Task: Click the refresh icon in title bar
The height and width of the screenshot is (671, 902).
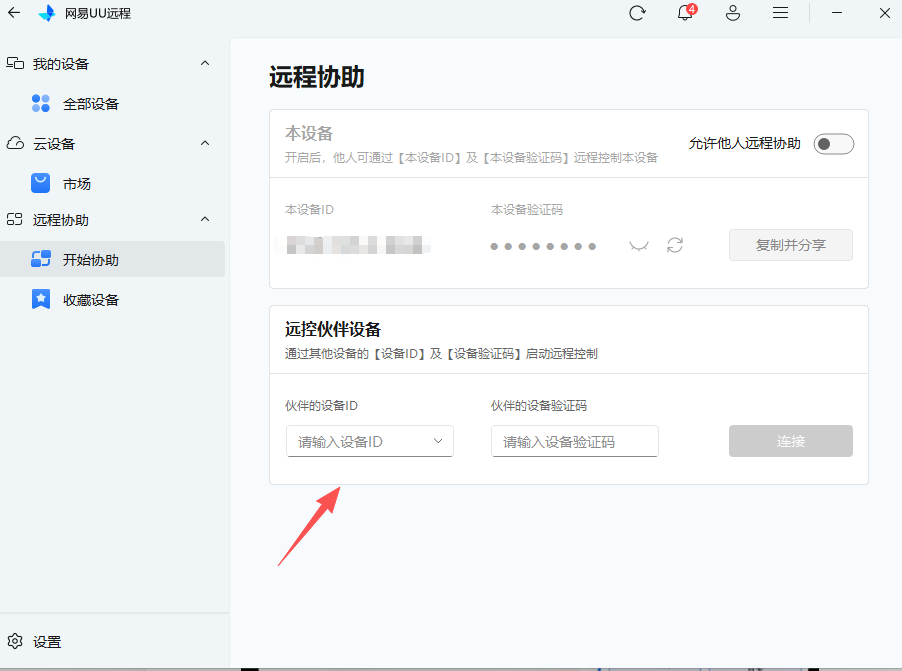Action: click(637, 13)
